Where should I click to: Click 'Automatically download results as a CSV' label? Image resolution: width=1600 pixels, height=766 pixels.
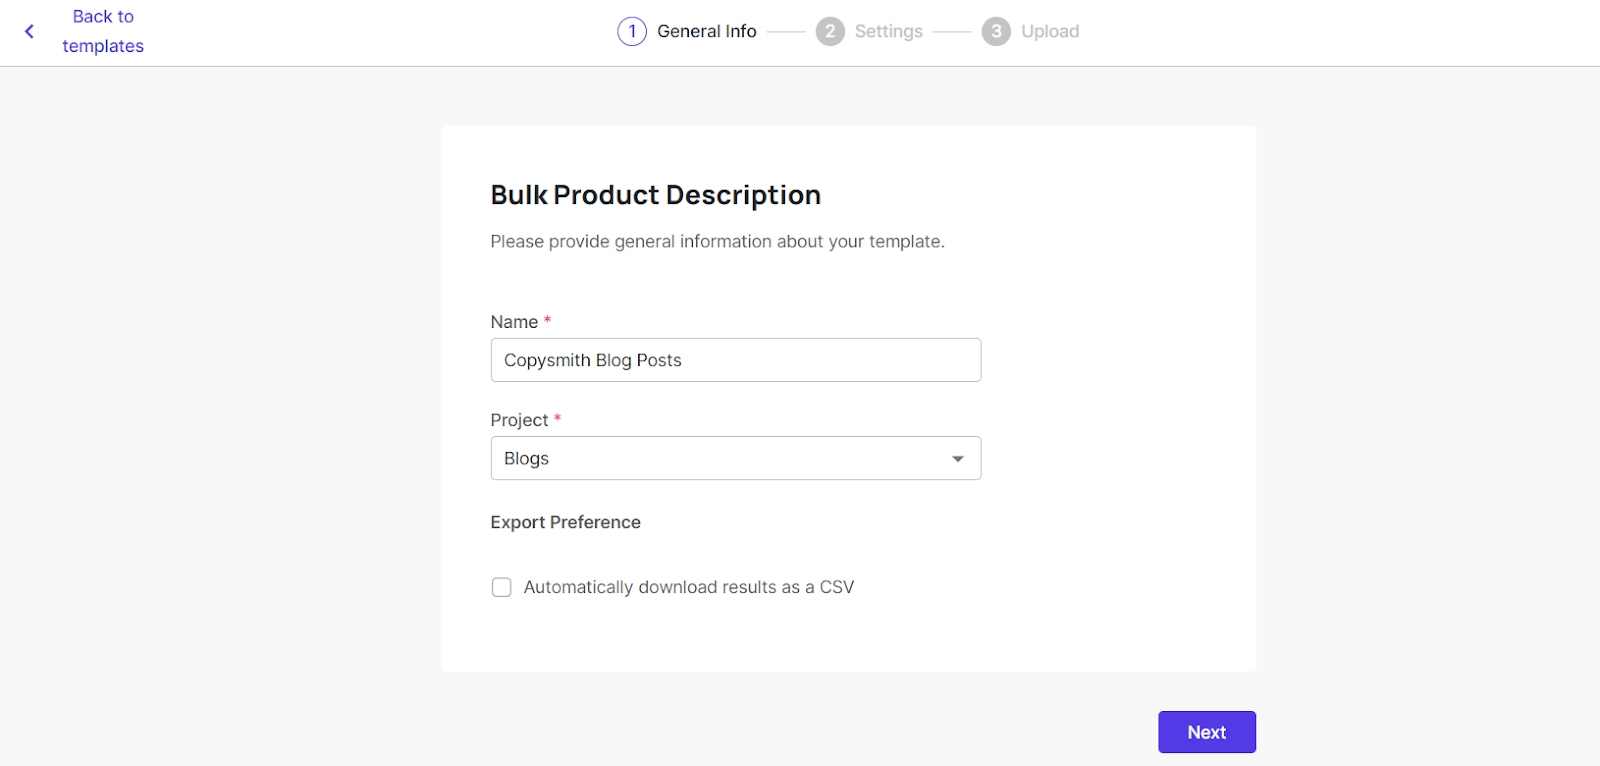(688, 587)
